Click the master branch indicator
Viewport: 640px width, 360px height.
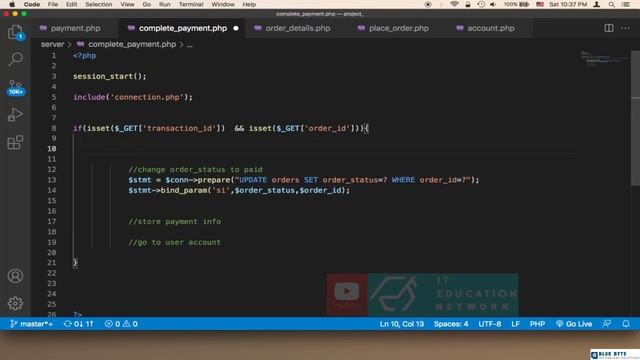31,324
